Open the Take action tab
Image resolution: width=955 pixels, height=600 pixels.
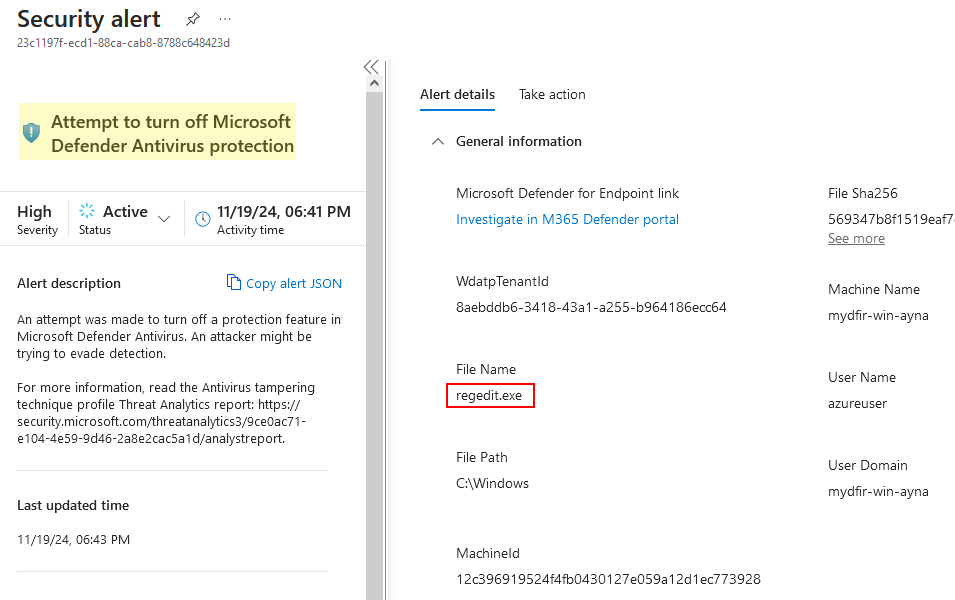click(552, 94)
